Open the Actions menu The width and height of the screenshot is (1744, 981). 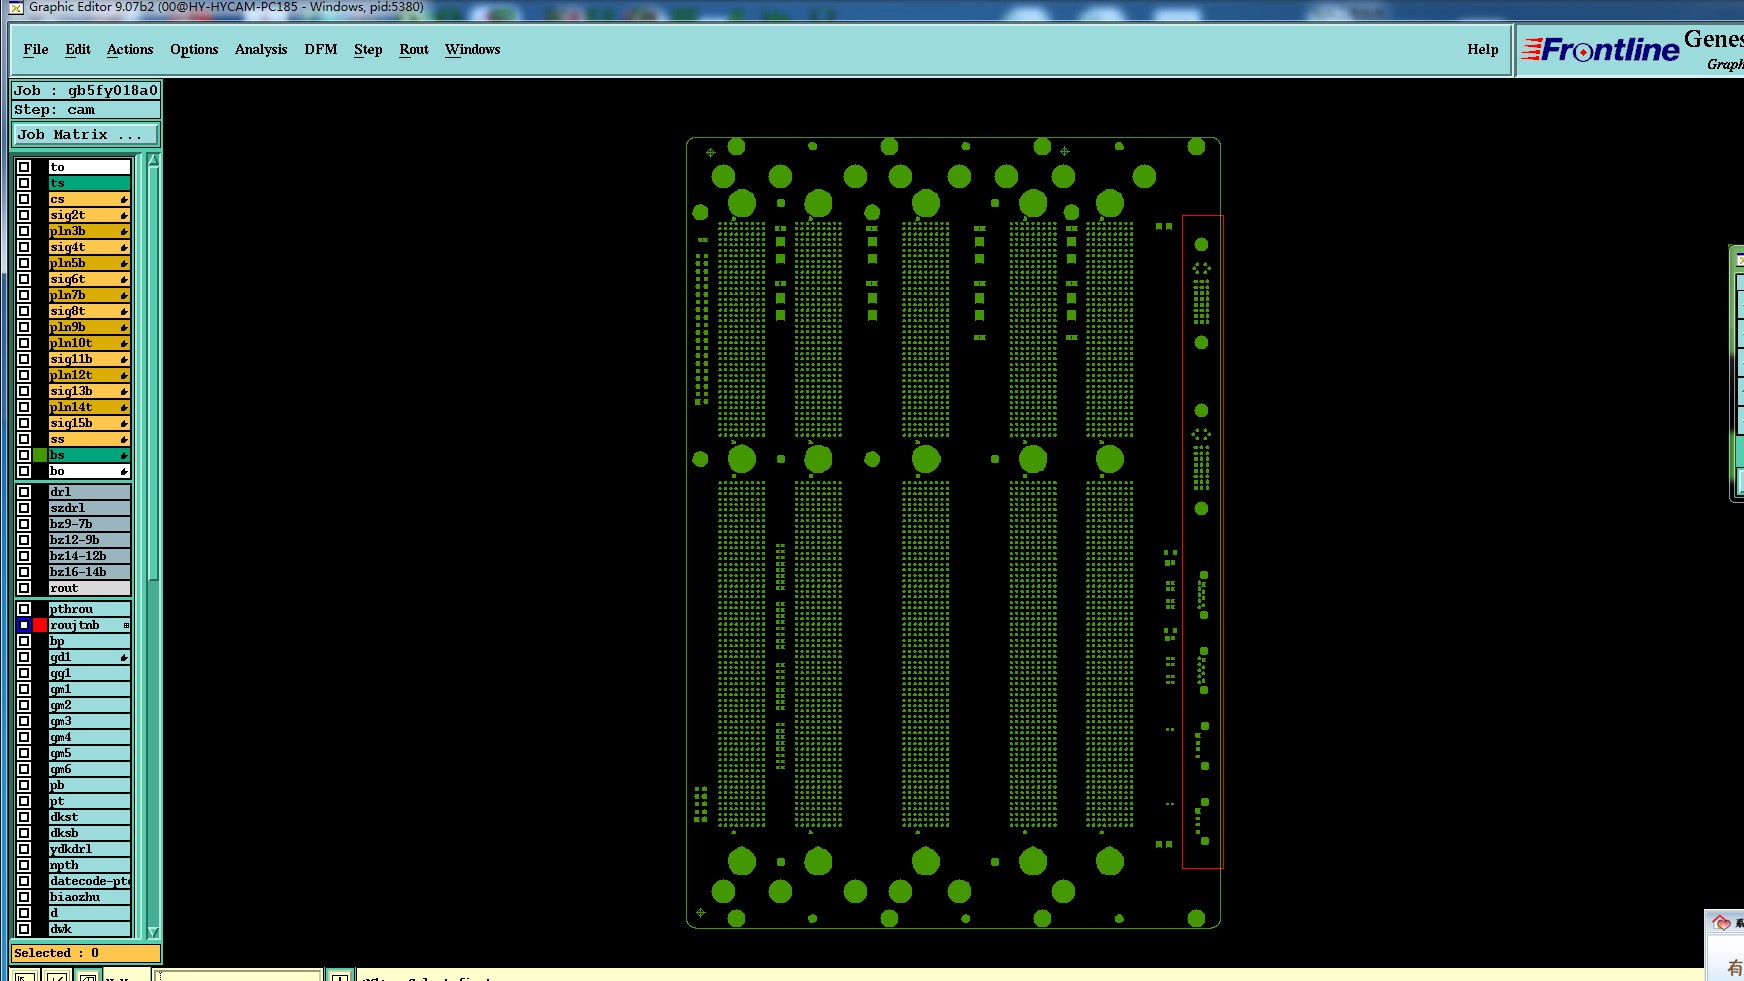coord(130,49)
